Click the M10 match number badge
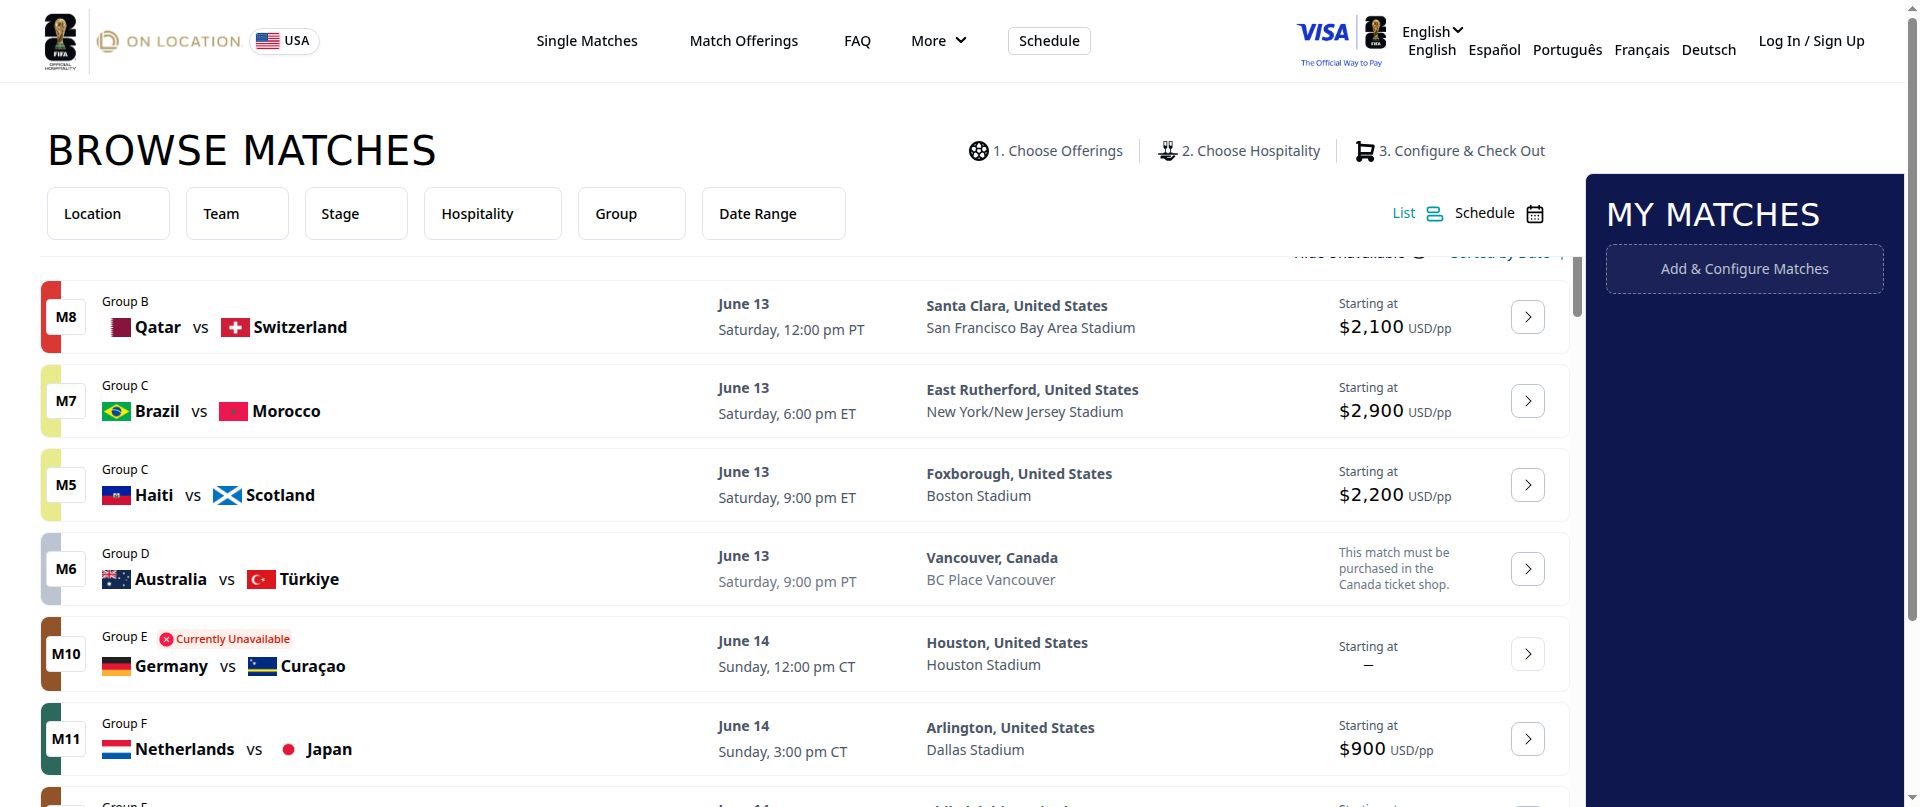 pos(66,654)
